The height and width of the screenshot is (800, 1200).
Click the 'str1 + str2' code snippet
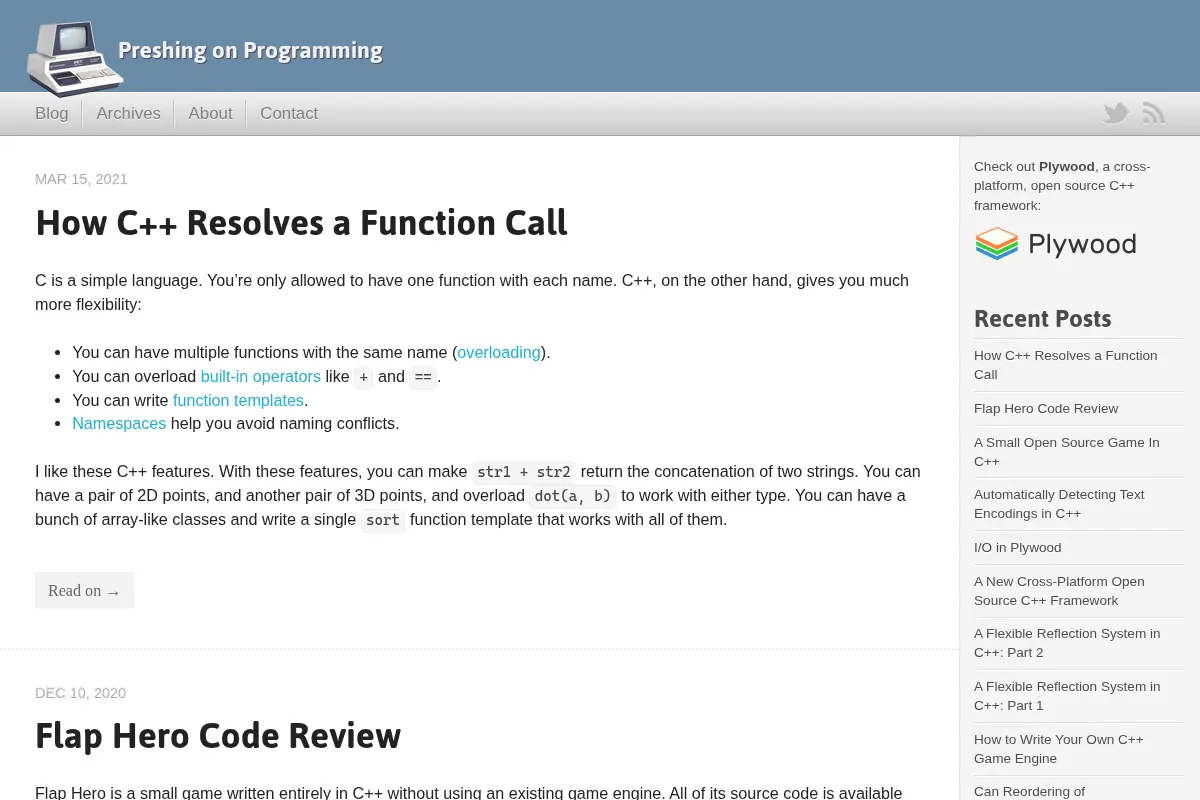[x=524, y=472]
